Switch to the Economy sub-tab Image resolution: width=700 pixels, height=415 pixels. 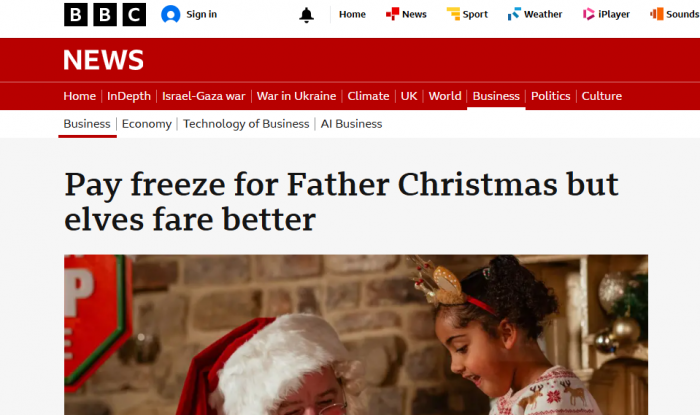(146, 124)
